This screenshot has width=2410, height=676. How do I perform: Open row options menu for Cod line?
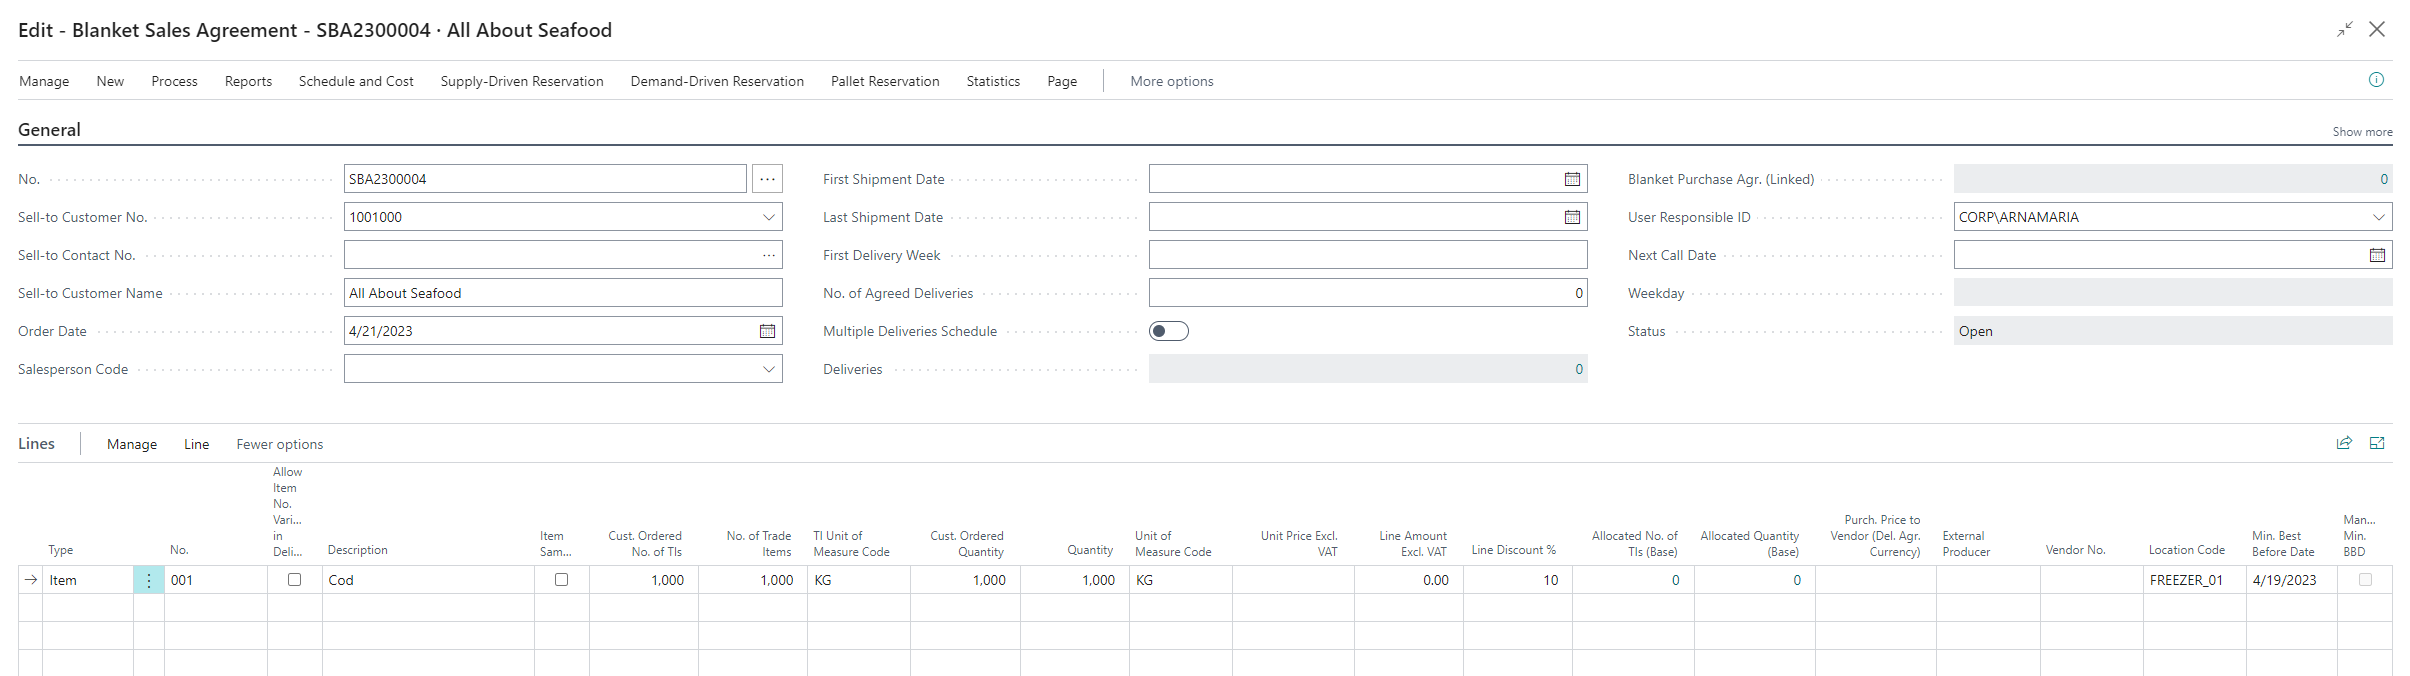[149, 580]
